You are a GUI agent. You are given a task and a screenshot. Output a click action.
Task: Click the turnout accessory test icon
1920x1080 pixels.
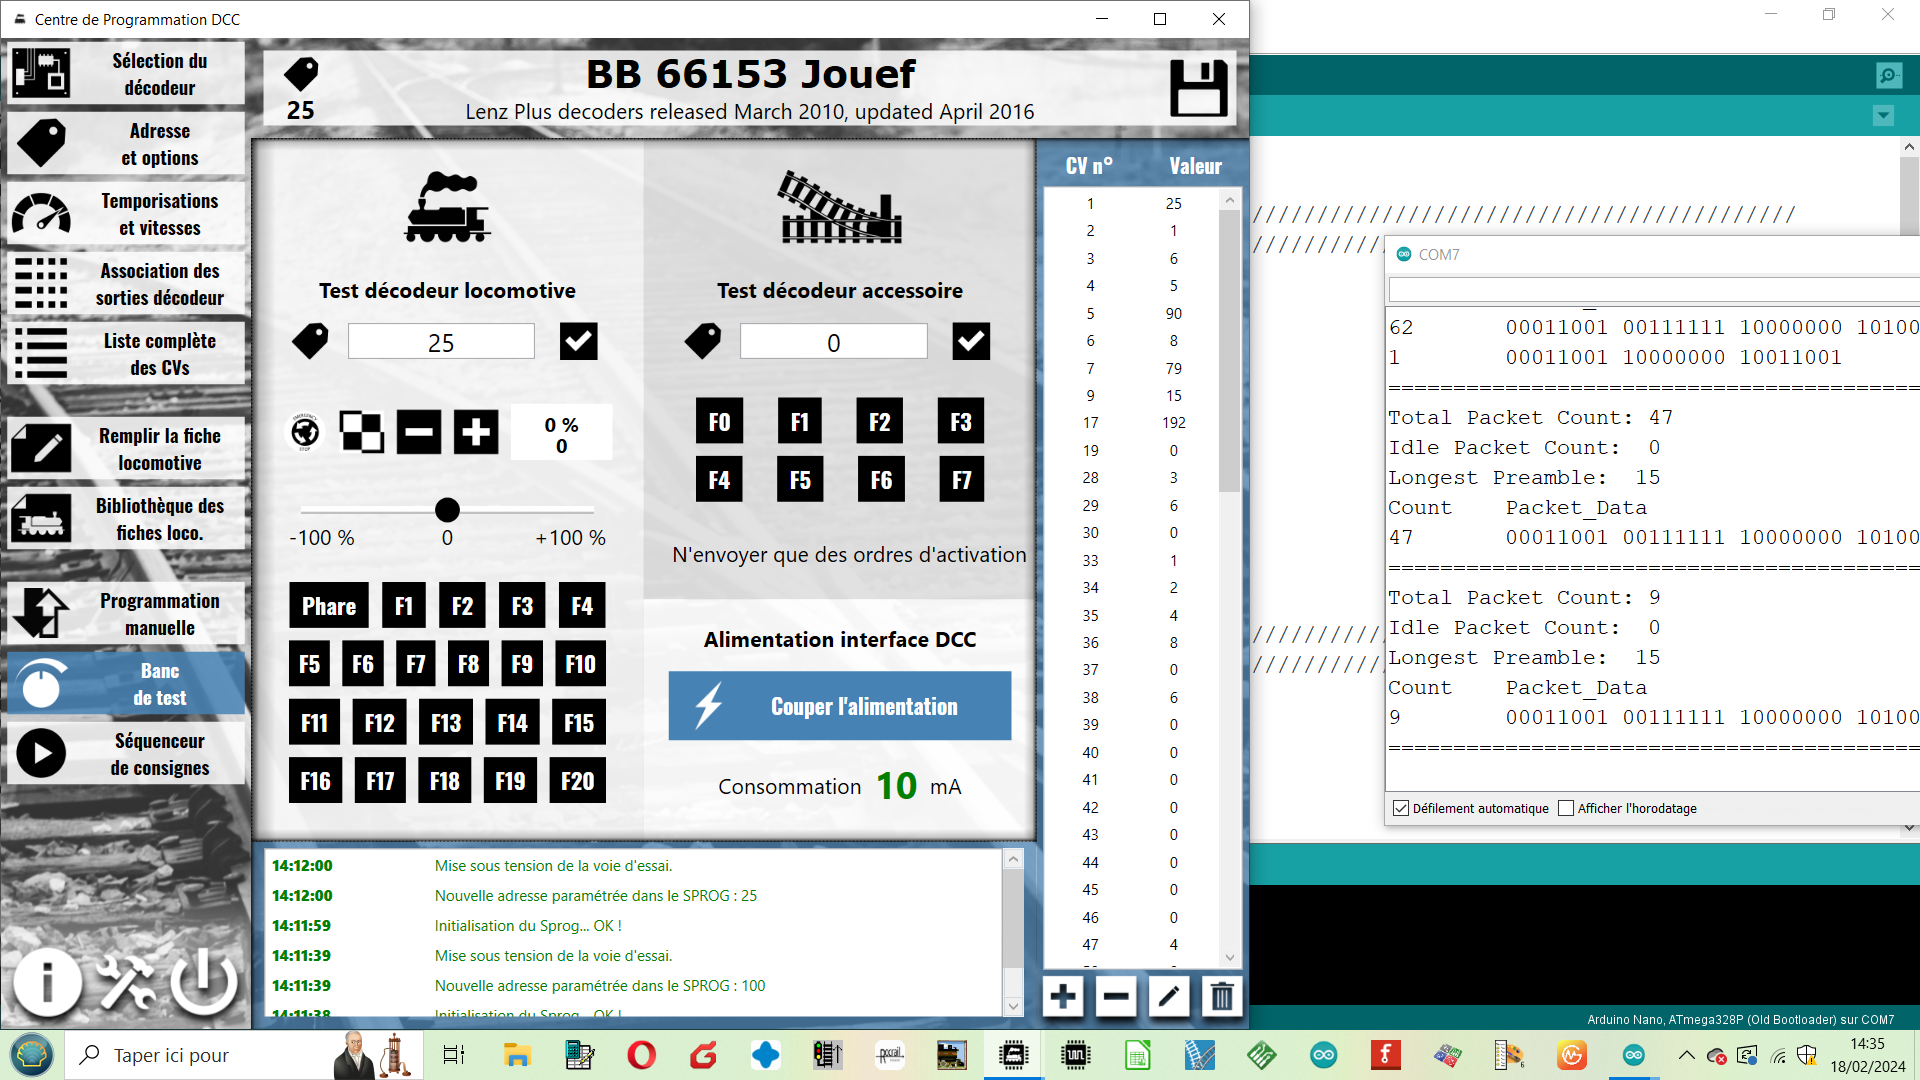click(x=840, y=207)
